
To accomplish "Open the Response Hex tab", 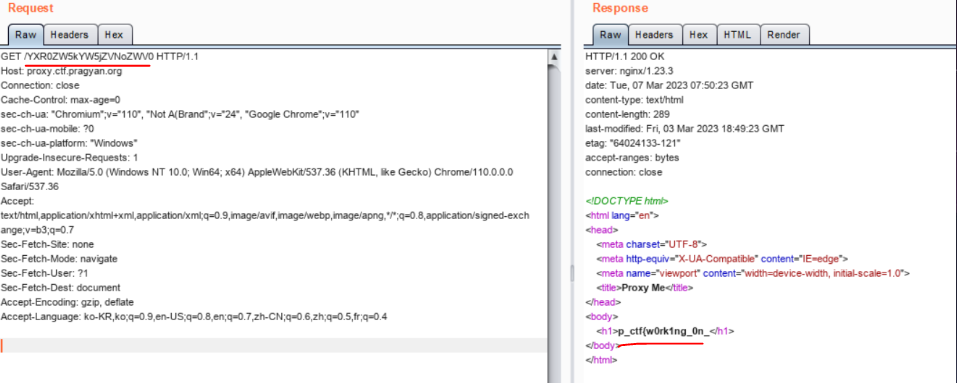I will coord(698,35).
